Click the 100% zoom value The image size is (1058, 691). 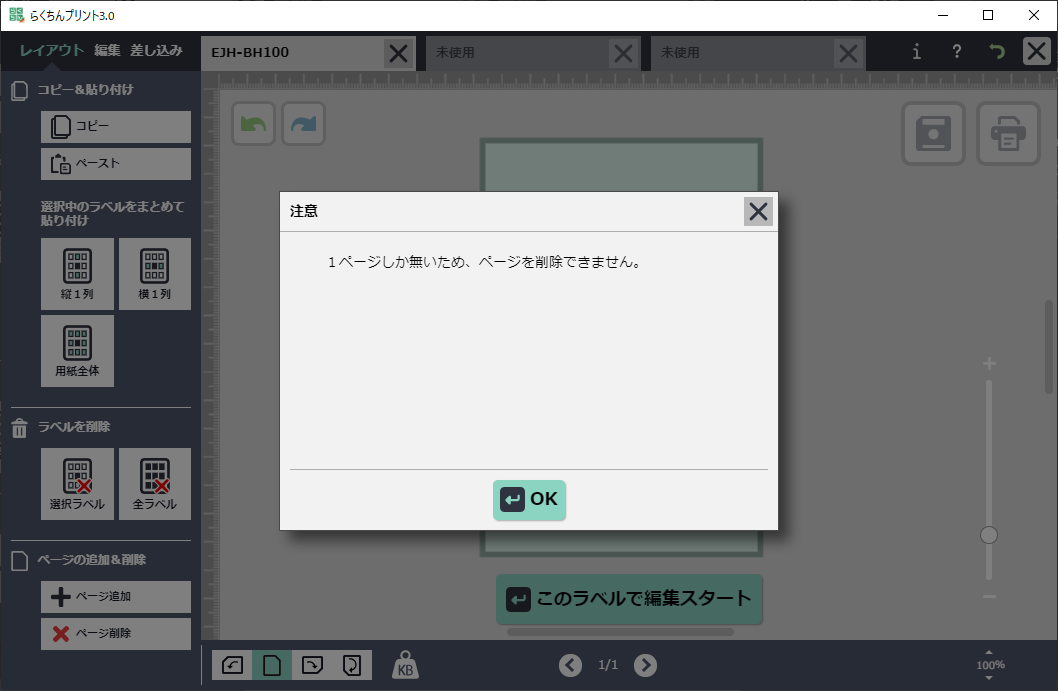(990, 665)
